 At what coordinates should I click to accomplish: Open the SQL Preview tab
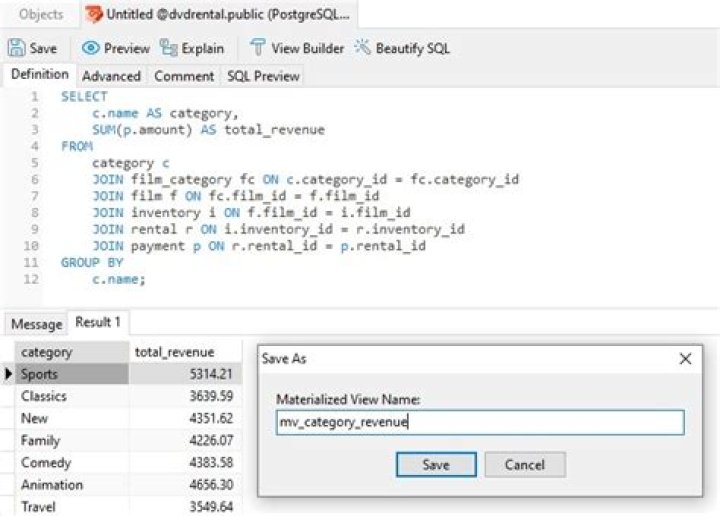click(263, 76)
